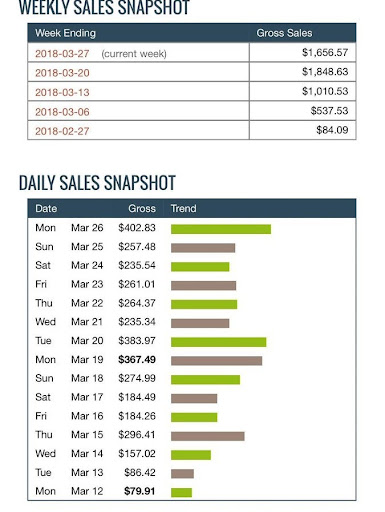
Task: Click the Trend column header
Action: coord(183,209)
